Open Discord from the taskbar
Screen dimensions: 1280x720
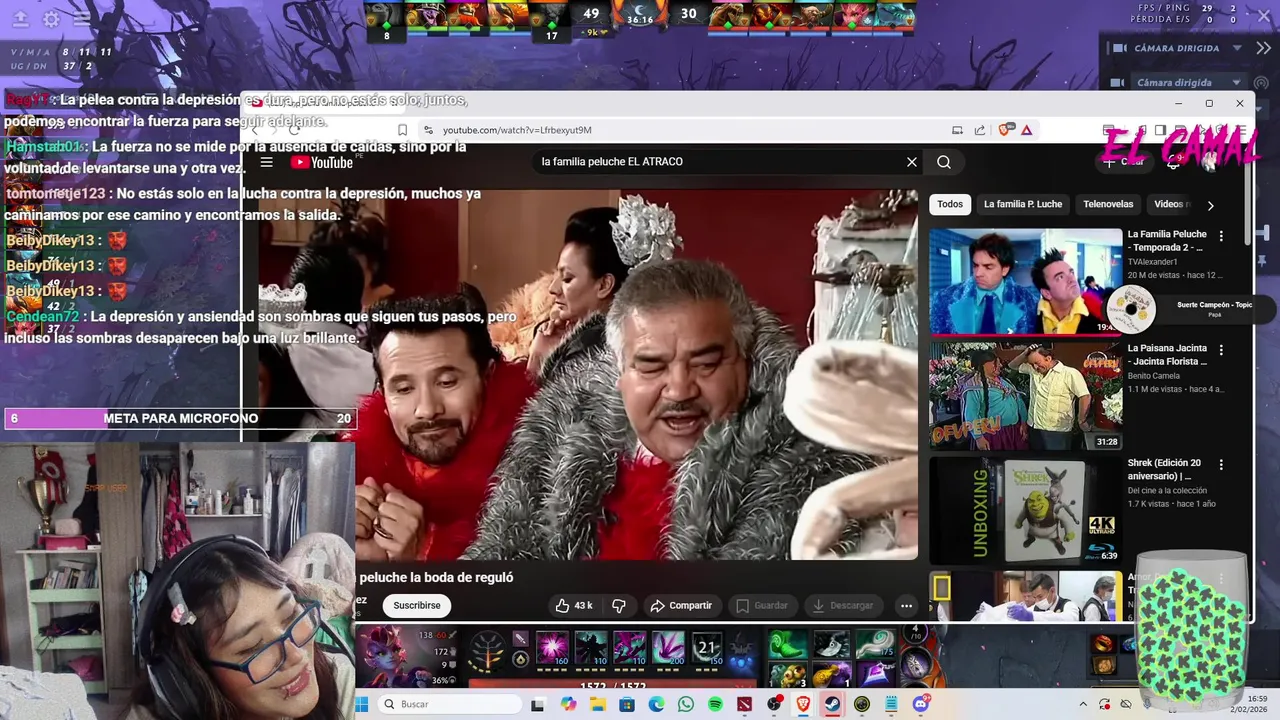[921, 704]
